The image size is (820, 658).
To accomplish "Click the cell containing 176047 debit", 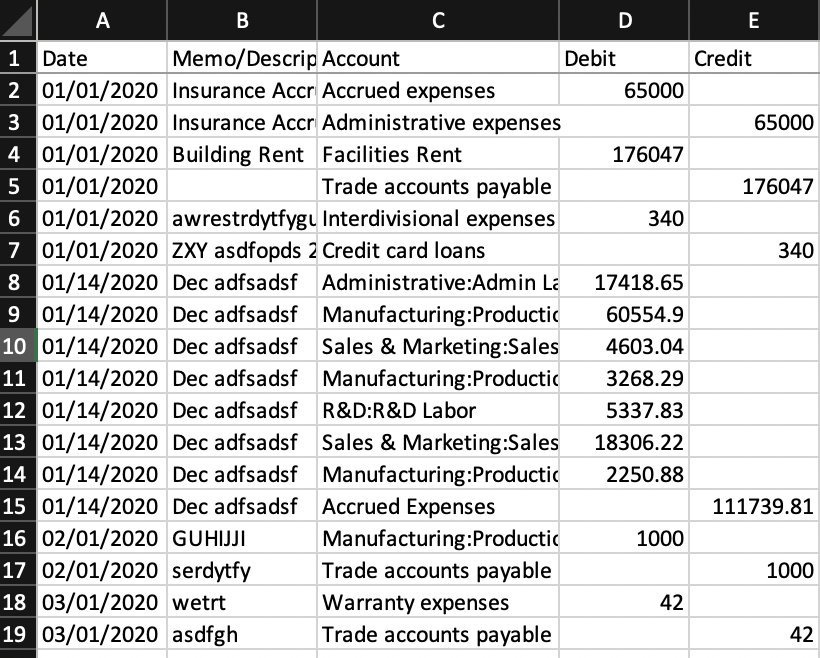I will click(624, 154).
